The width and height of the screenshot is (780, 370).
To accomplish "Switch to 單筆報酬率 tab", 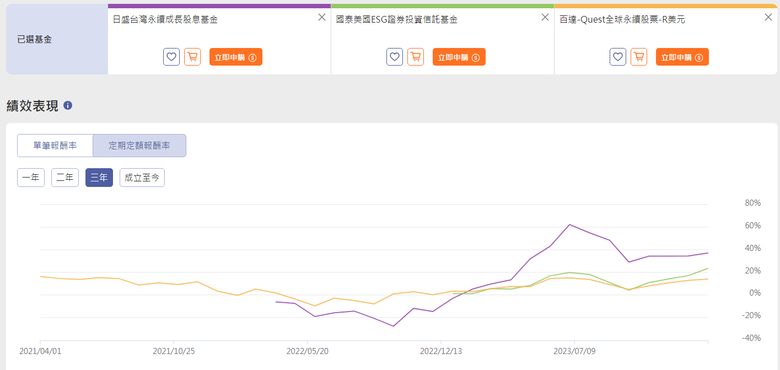I will (x=55, y=146).
